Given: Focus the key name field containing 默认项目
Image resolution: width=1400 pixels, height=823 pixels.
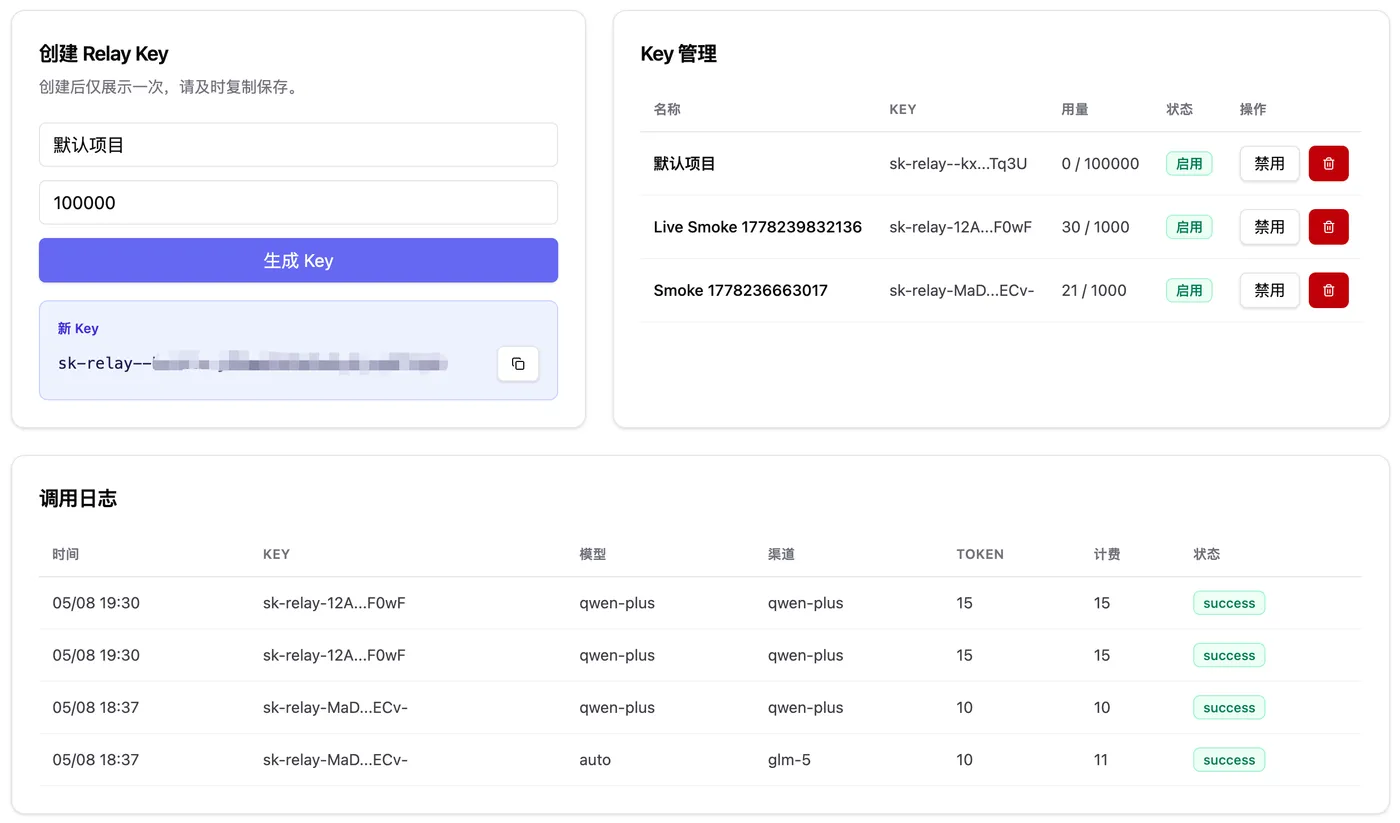Looking at the screenshot, I should click(298, 145).
